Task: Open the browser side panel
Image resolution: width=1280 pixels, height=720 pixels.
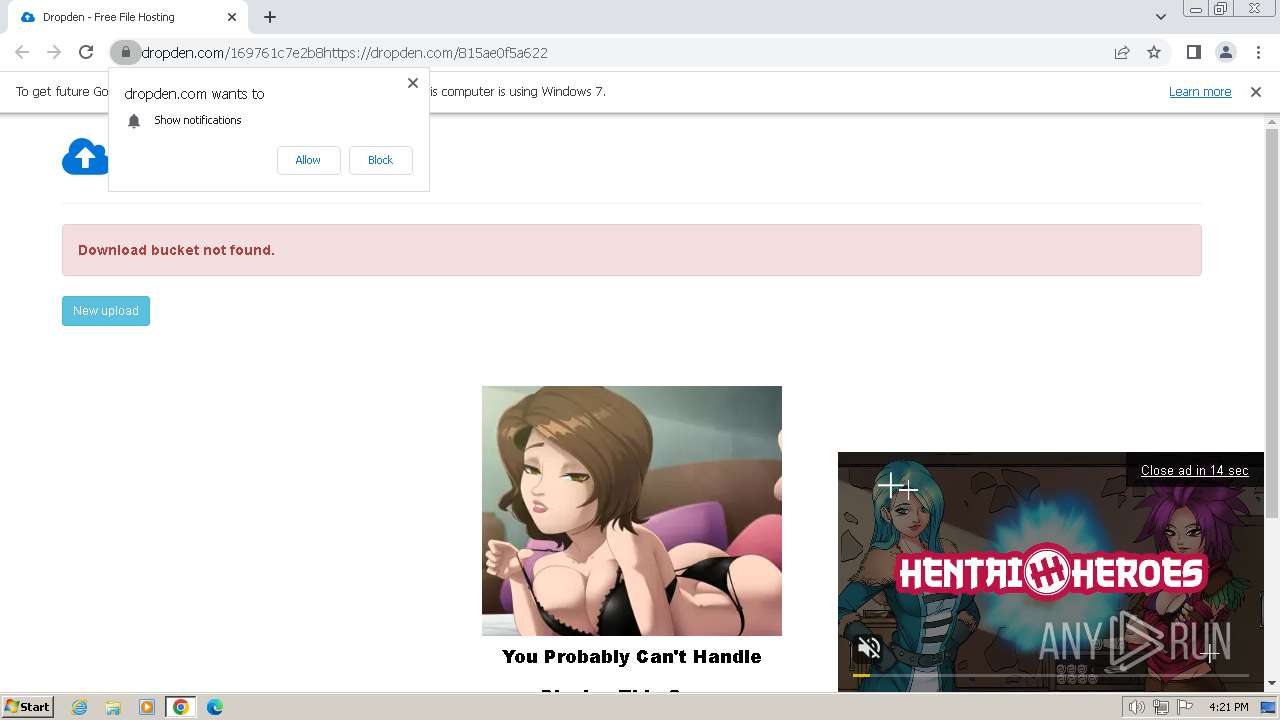Action: 1193,53
